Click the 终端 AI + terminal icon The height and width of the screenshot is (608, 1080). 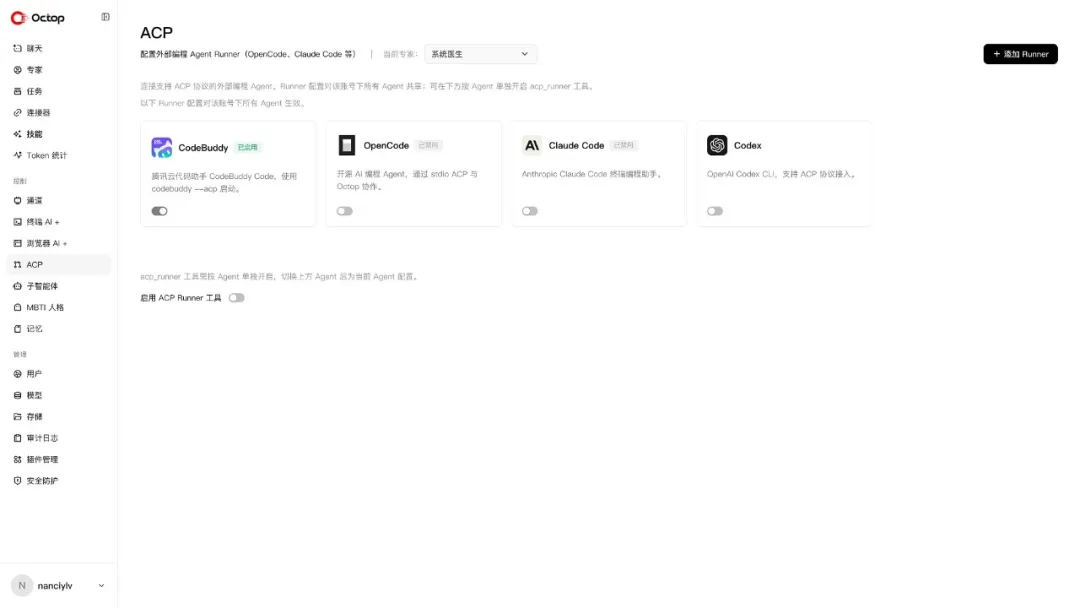coord(17,222)
